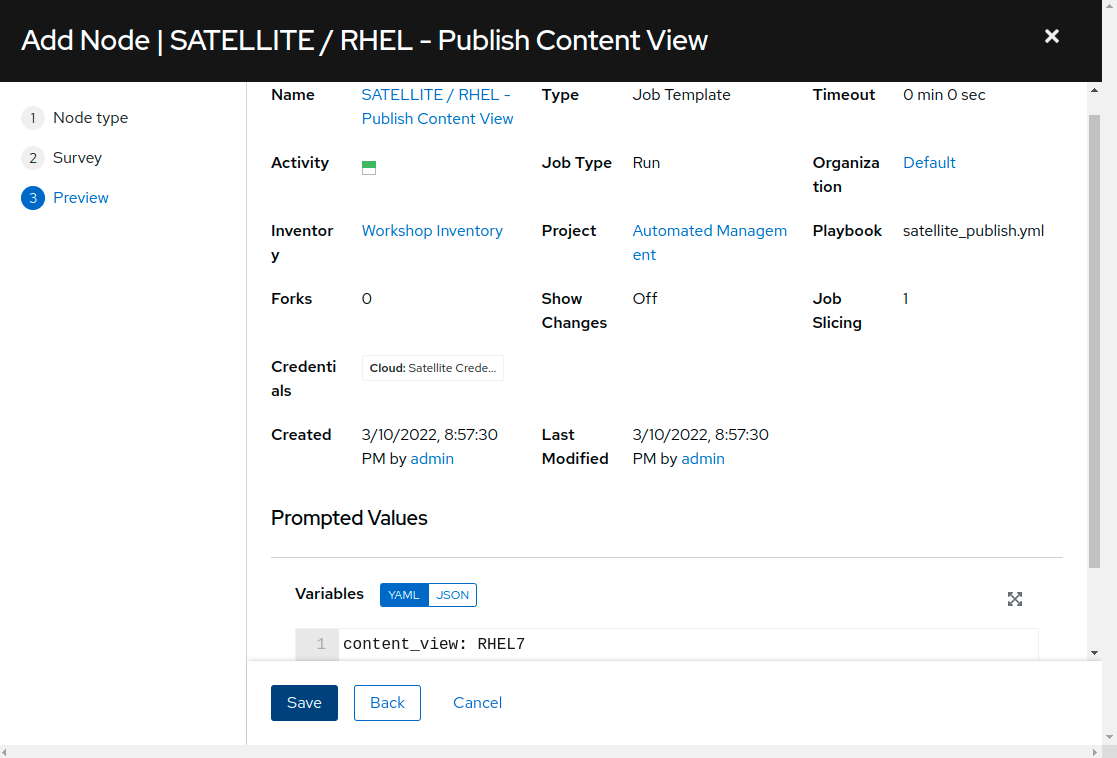1117x758 pixels.
Task: Open the Satellite Credential chip
Action: (433, 368)
